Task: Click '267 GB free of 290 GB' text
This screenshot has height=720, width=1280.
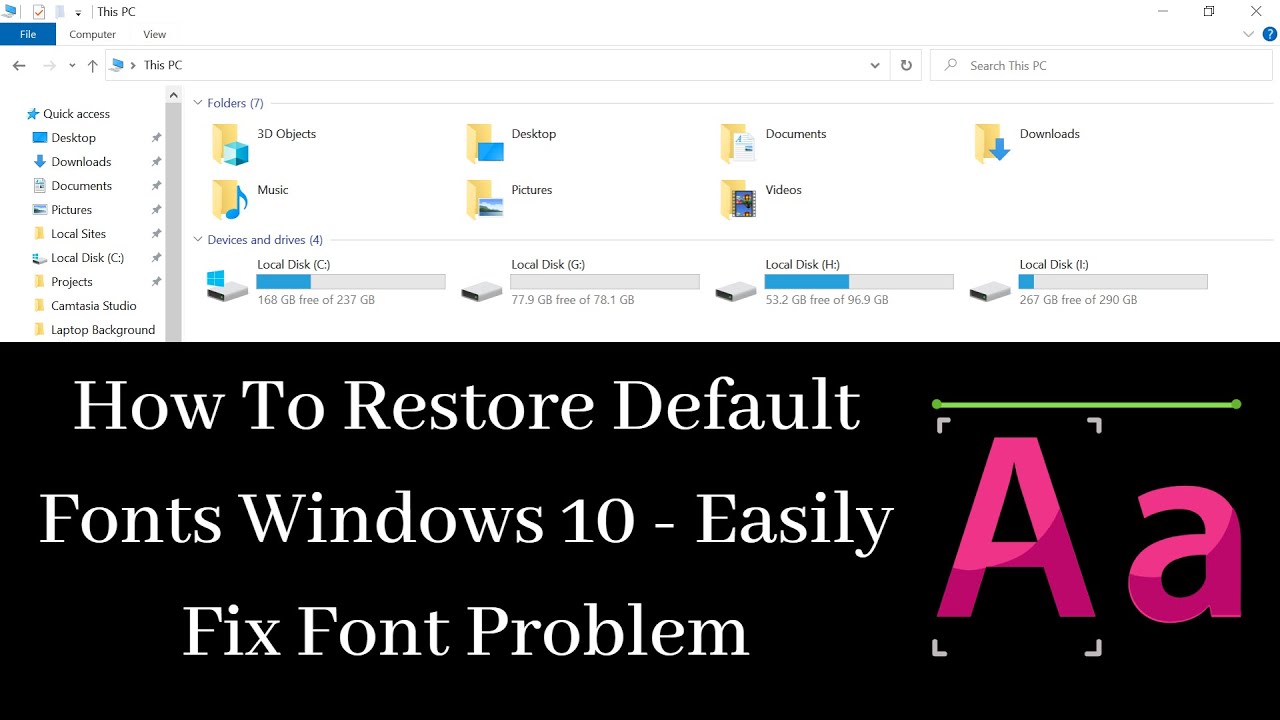Action: pyautogui.click(x=1078, y=300)
